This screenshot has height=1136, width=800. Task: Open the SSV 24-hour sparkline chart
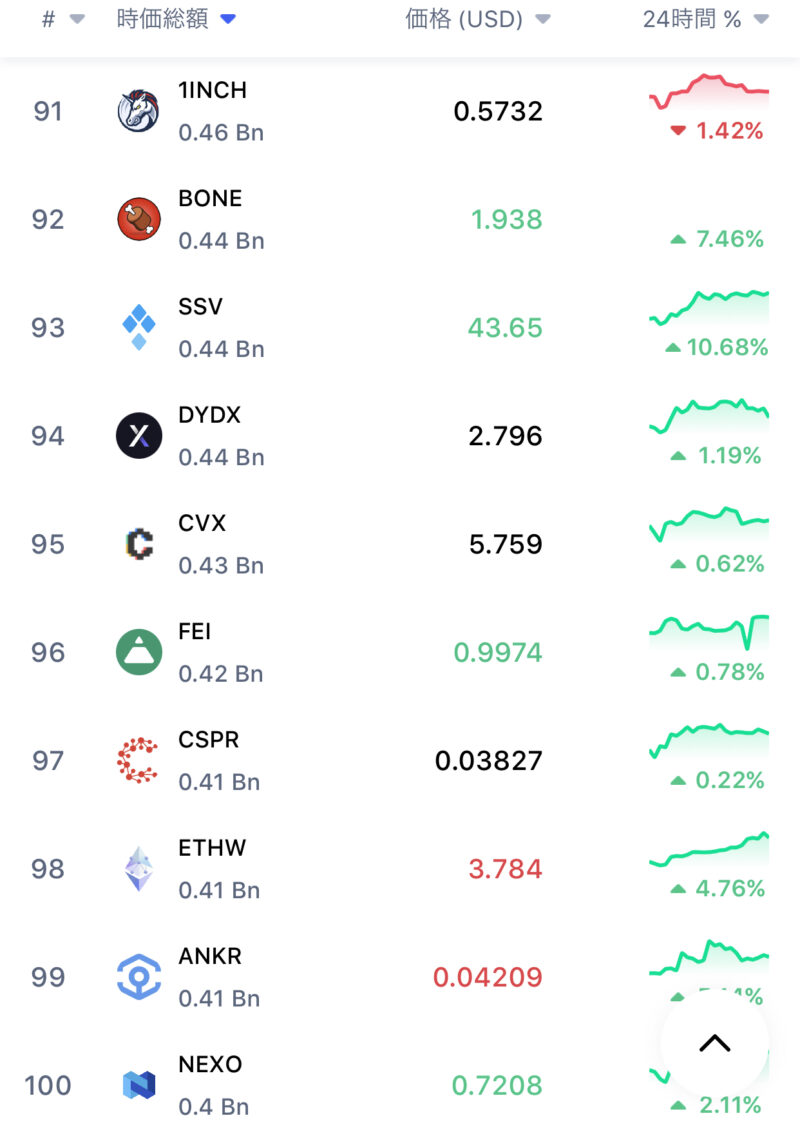(709, 304)
